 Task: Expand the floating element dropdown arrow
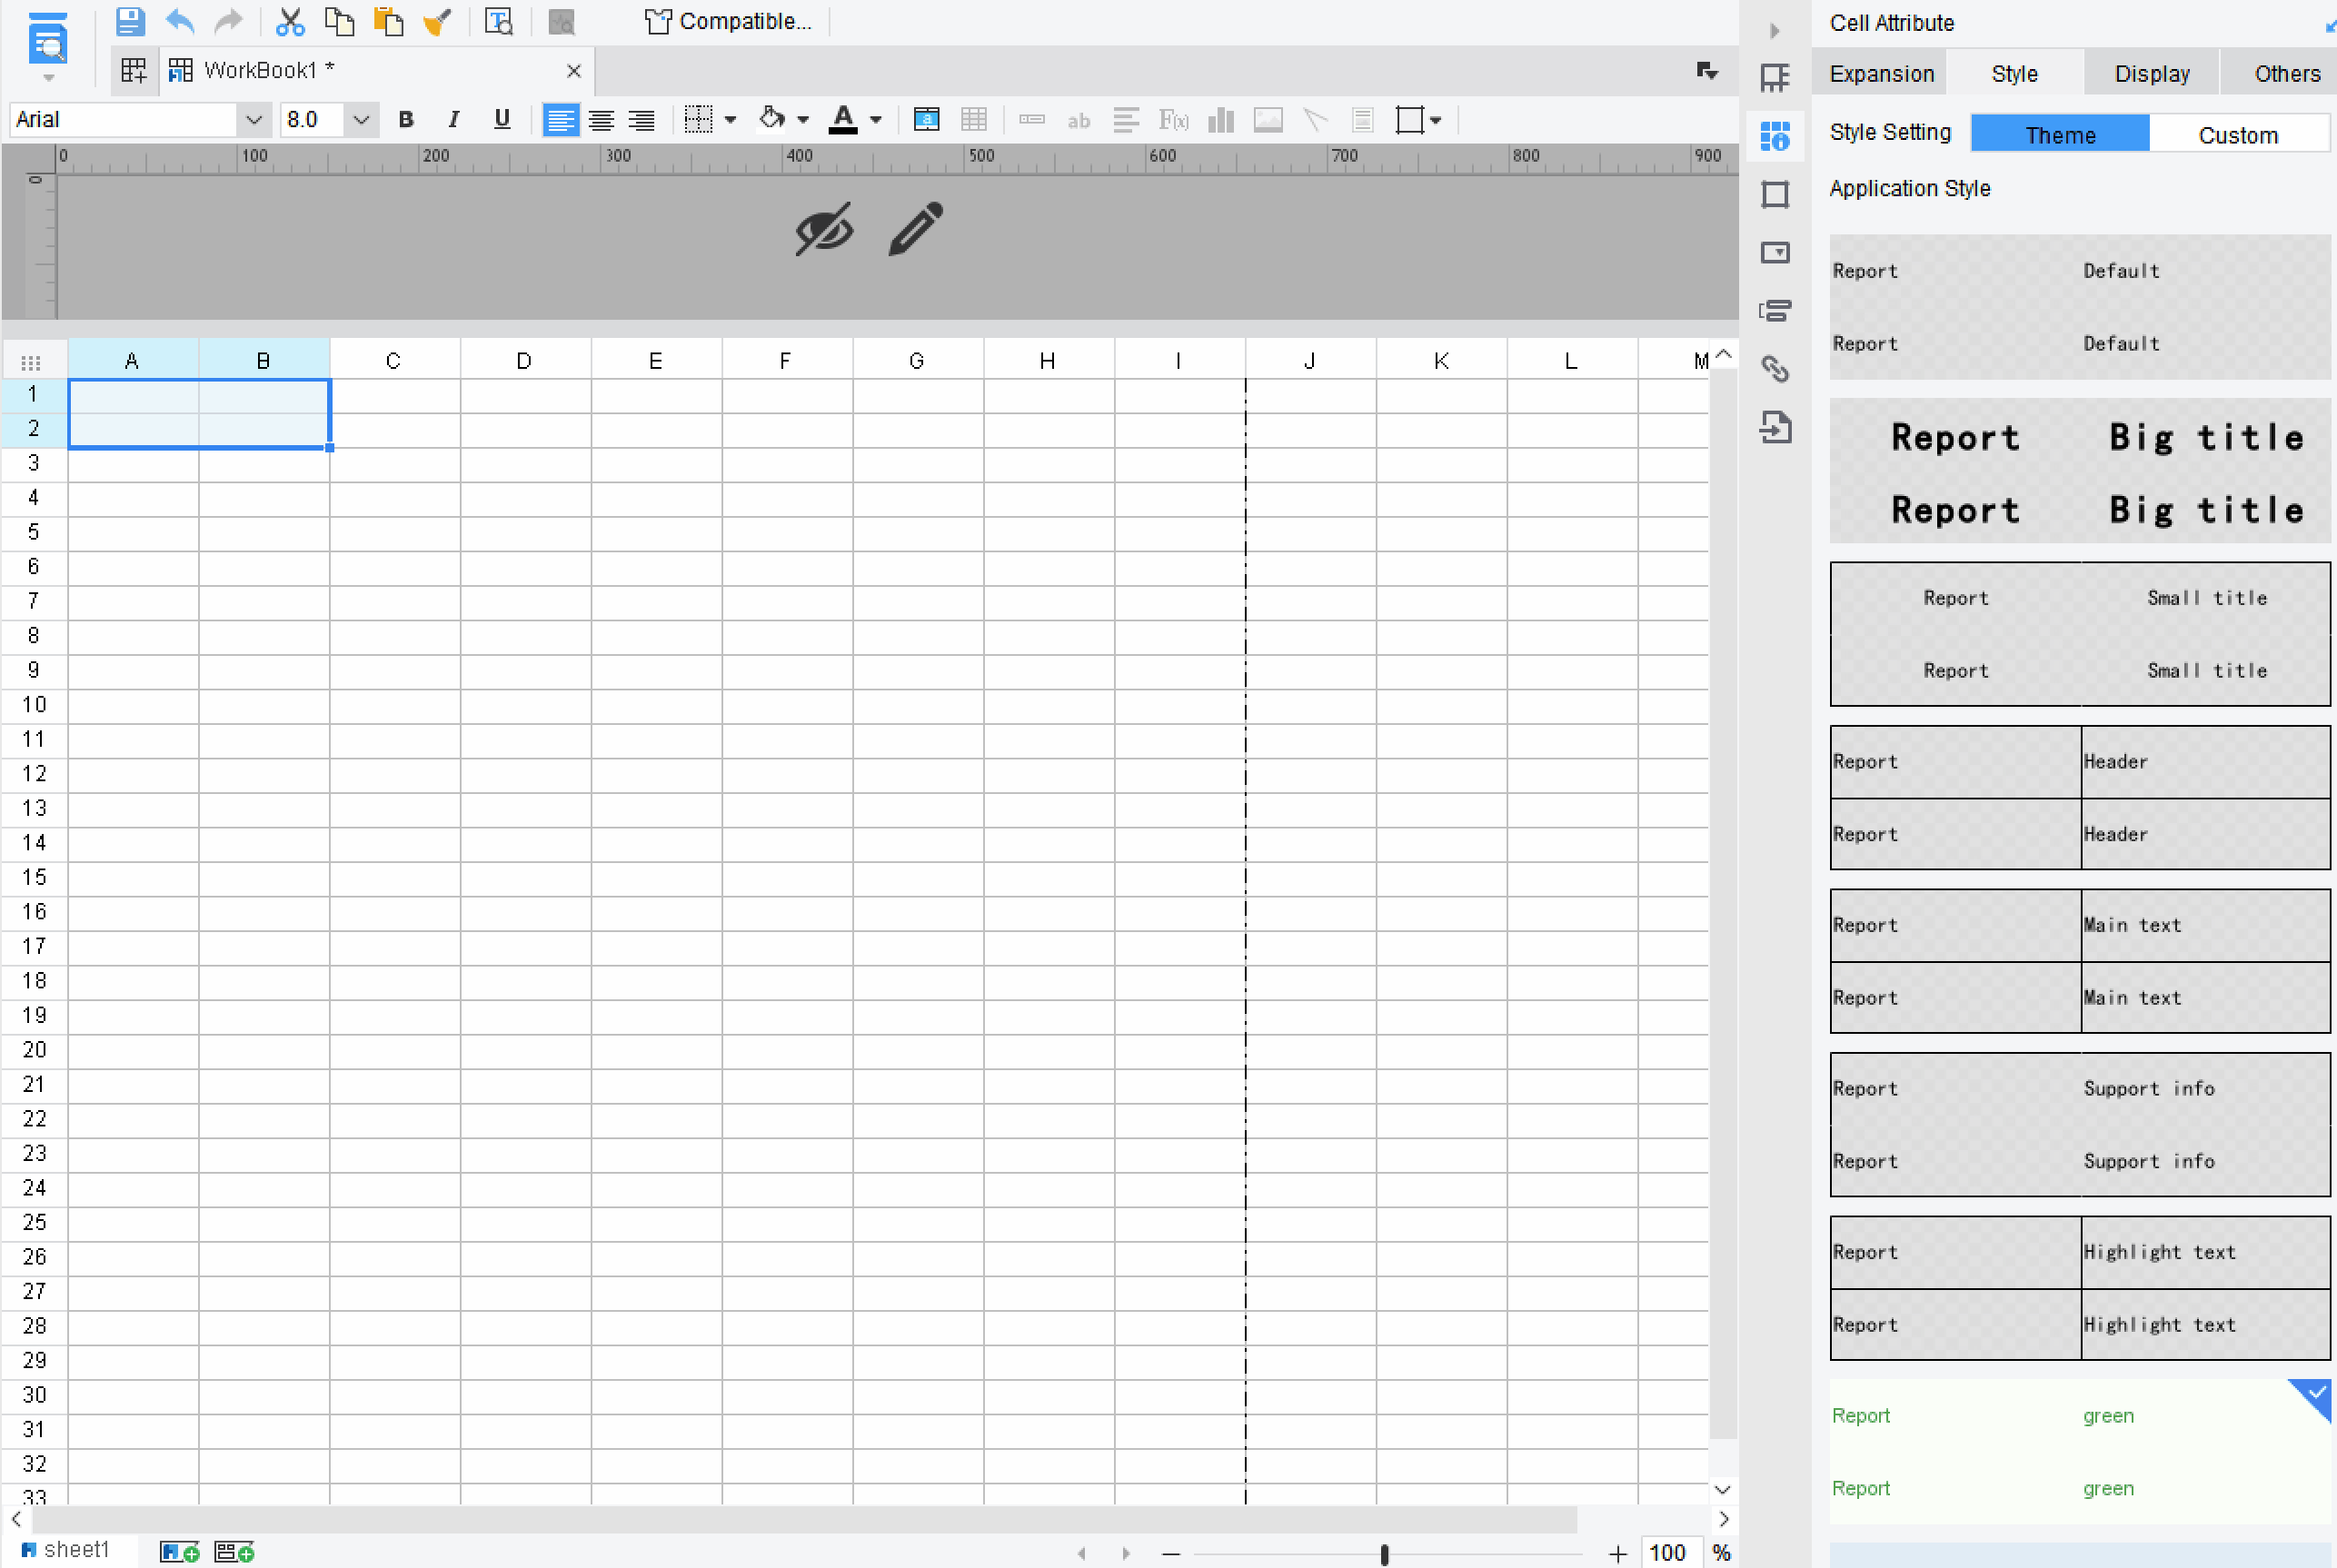1436,120
